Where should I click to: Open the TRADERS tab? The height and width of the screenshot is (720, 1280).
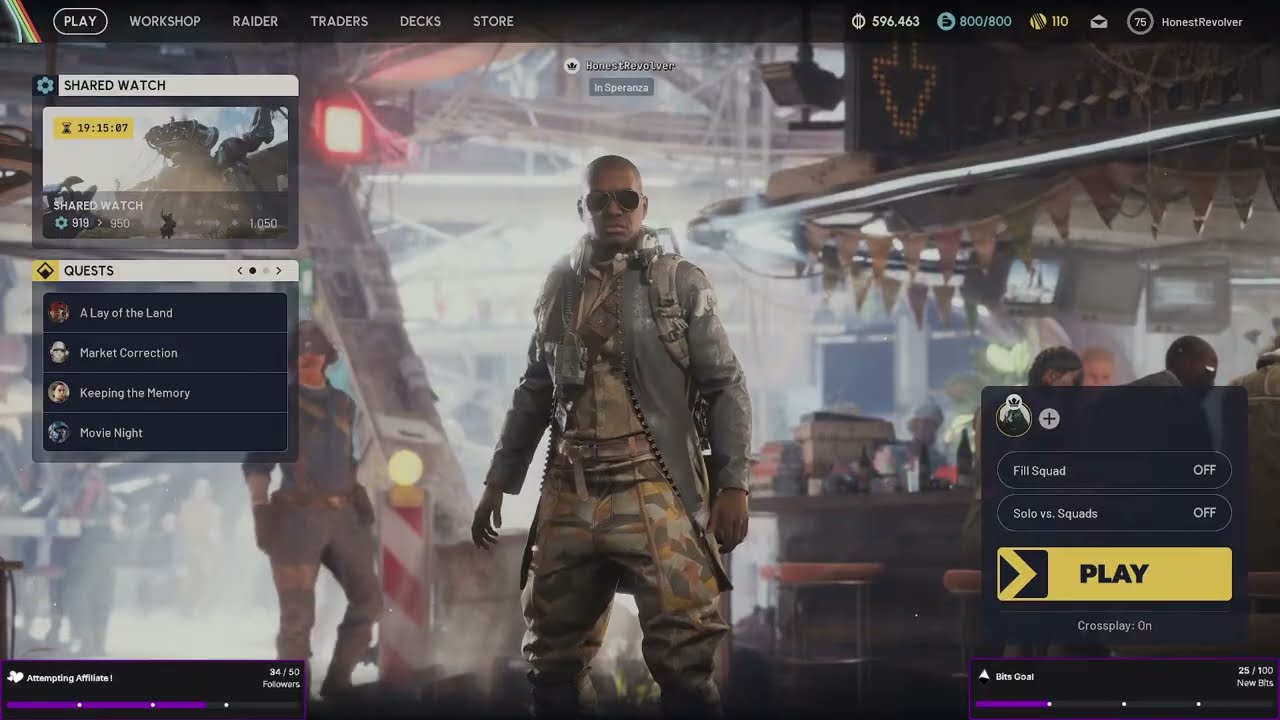point(339,21)
